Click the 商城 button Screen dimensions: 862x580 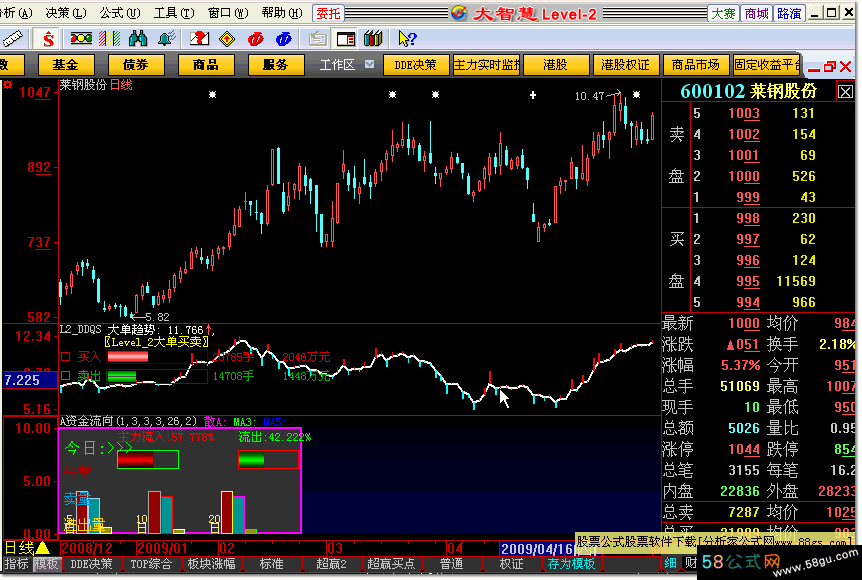756,13
